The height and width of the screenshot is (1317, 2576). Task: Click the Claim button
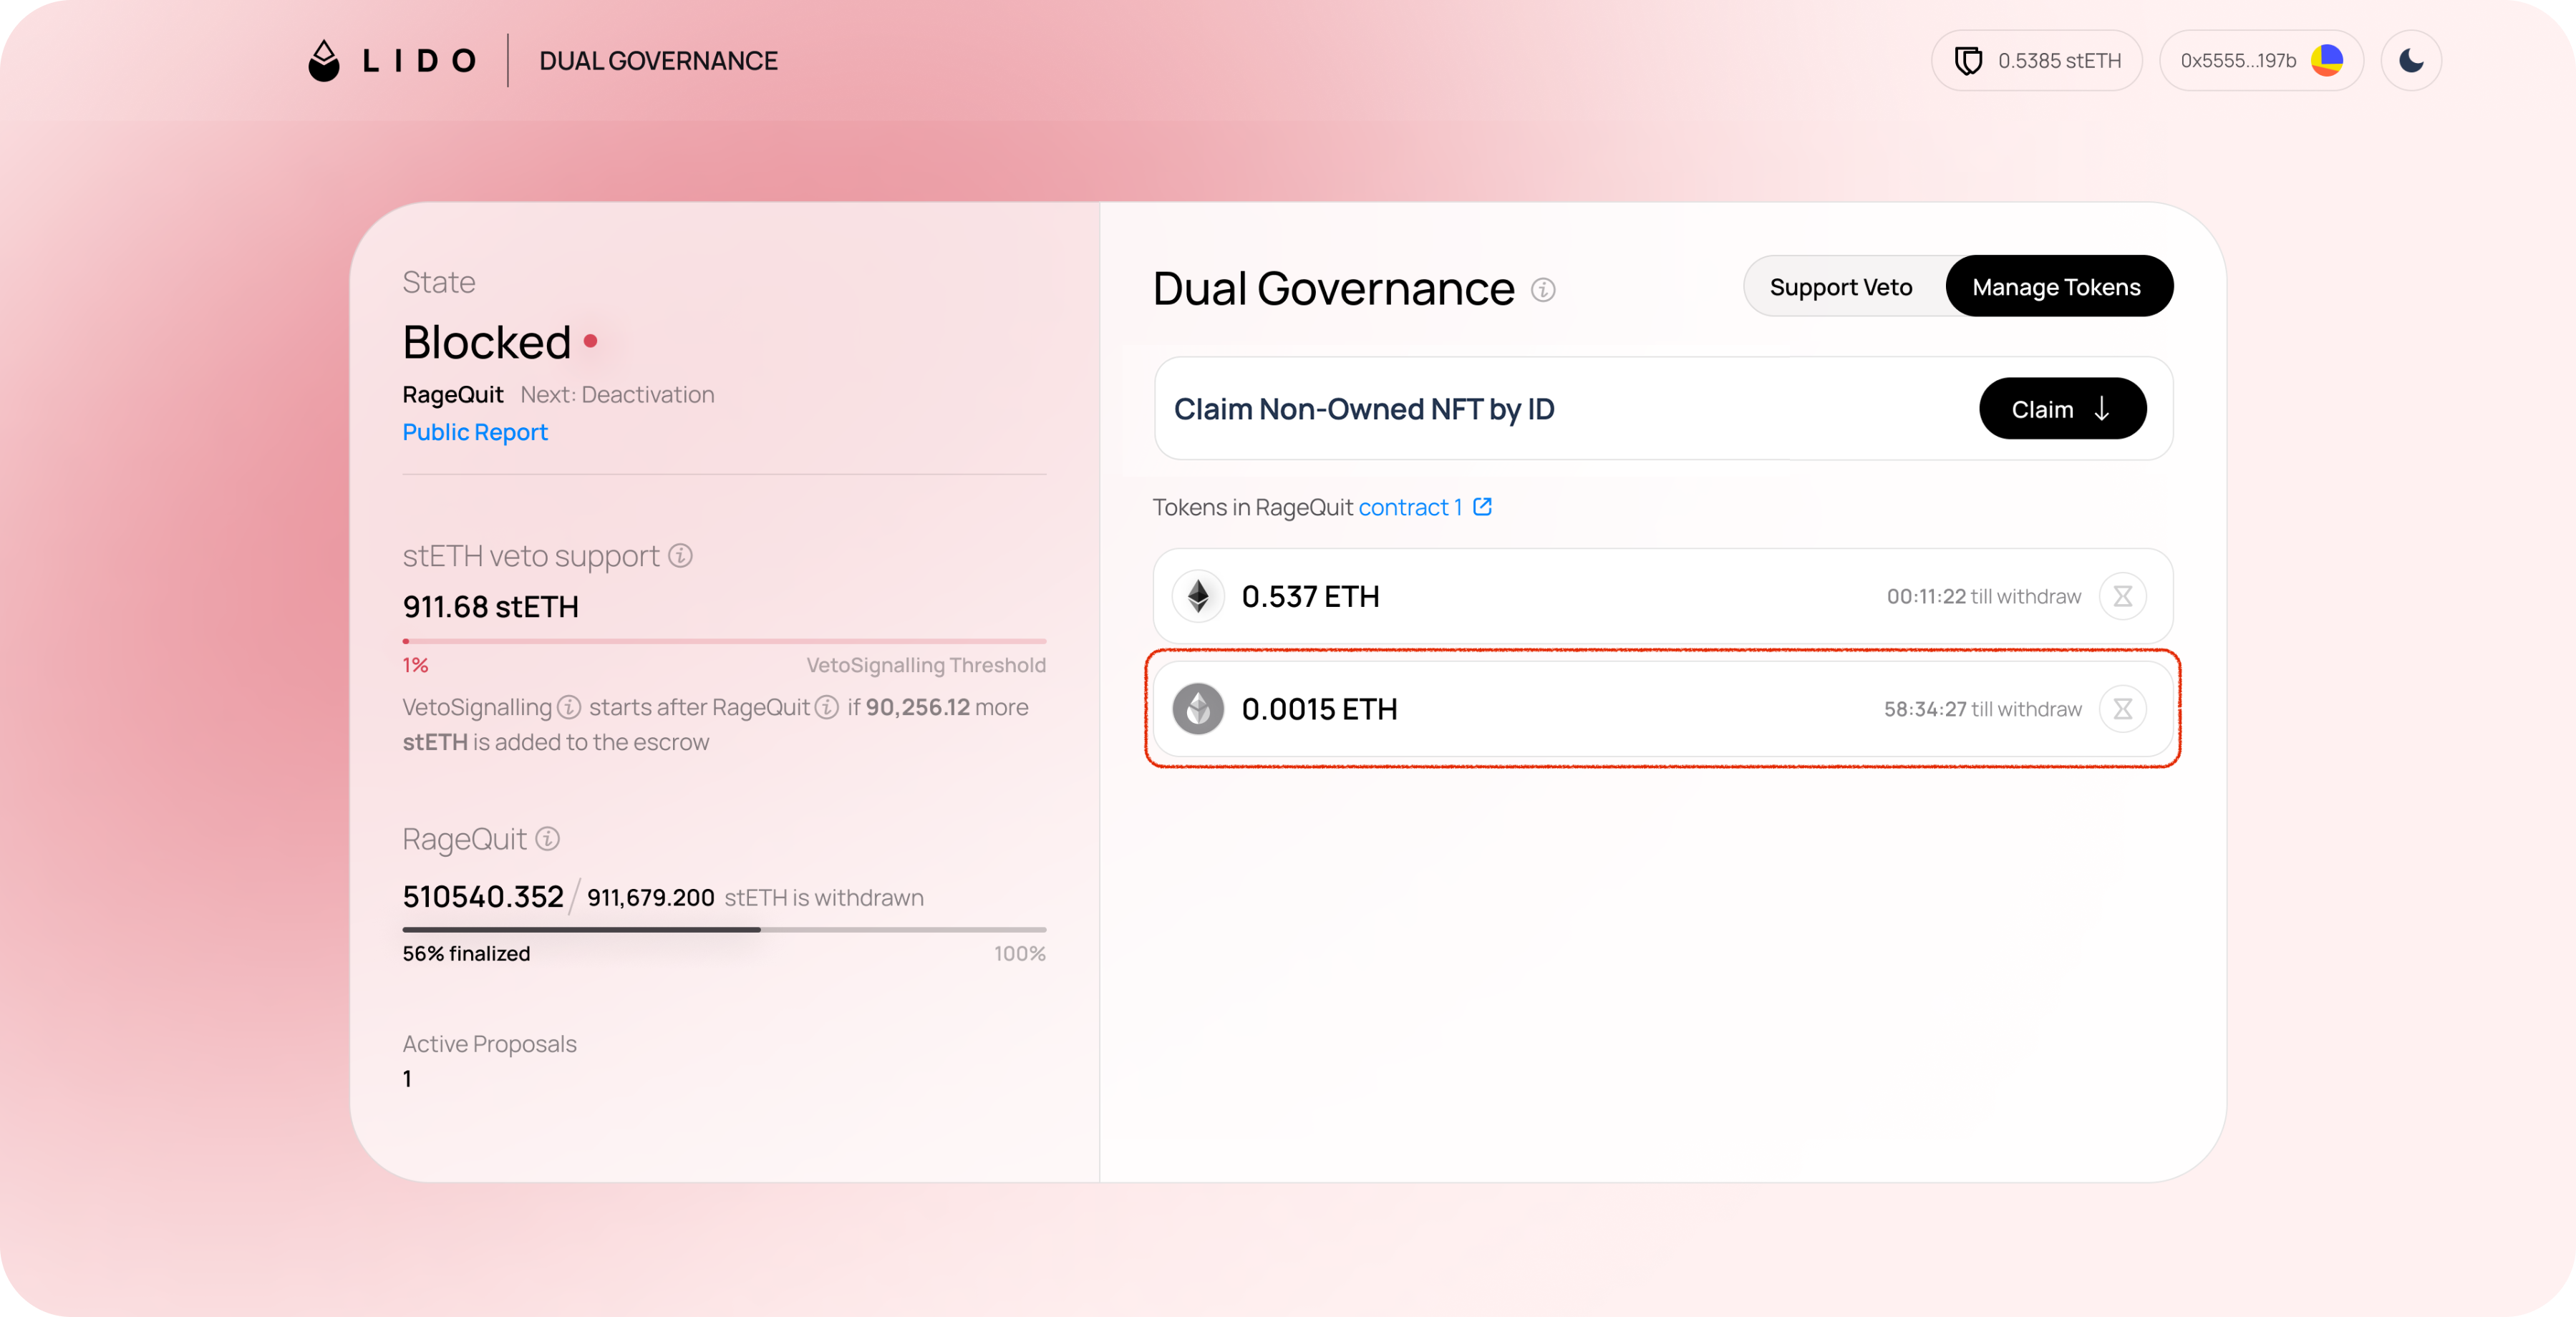pos(2062,409)
